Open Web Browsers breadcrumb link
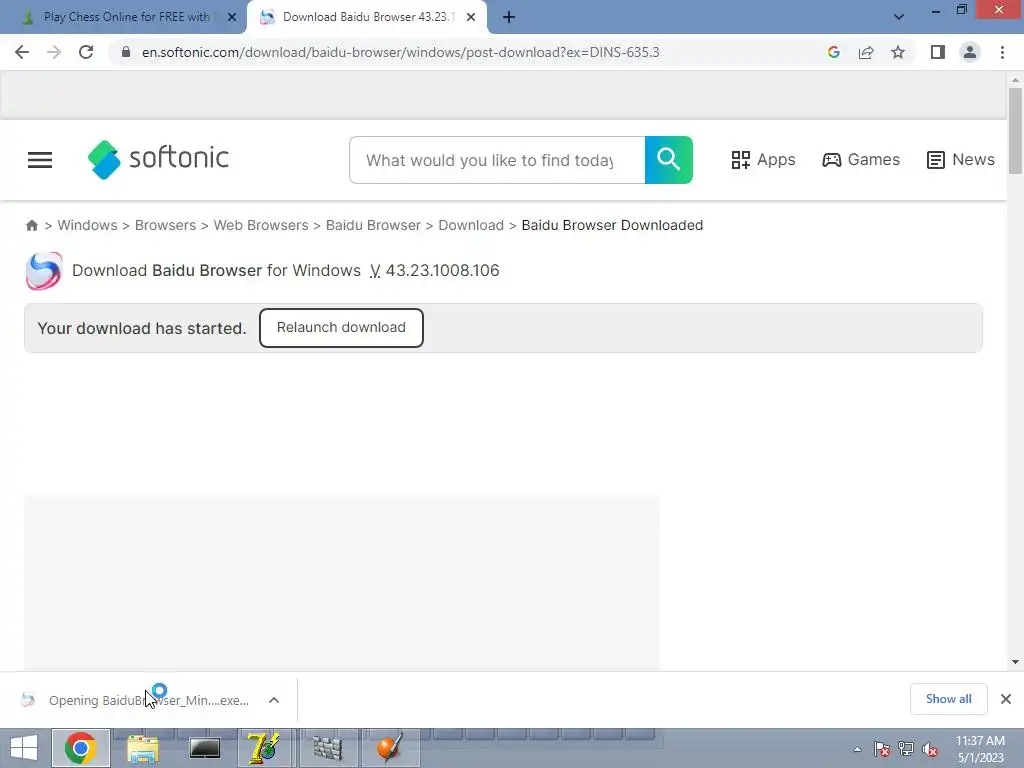The image size is (1024, 768). point(261,225)
